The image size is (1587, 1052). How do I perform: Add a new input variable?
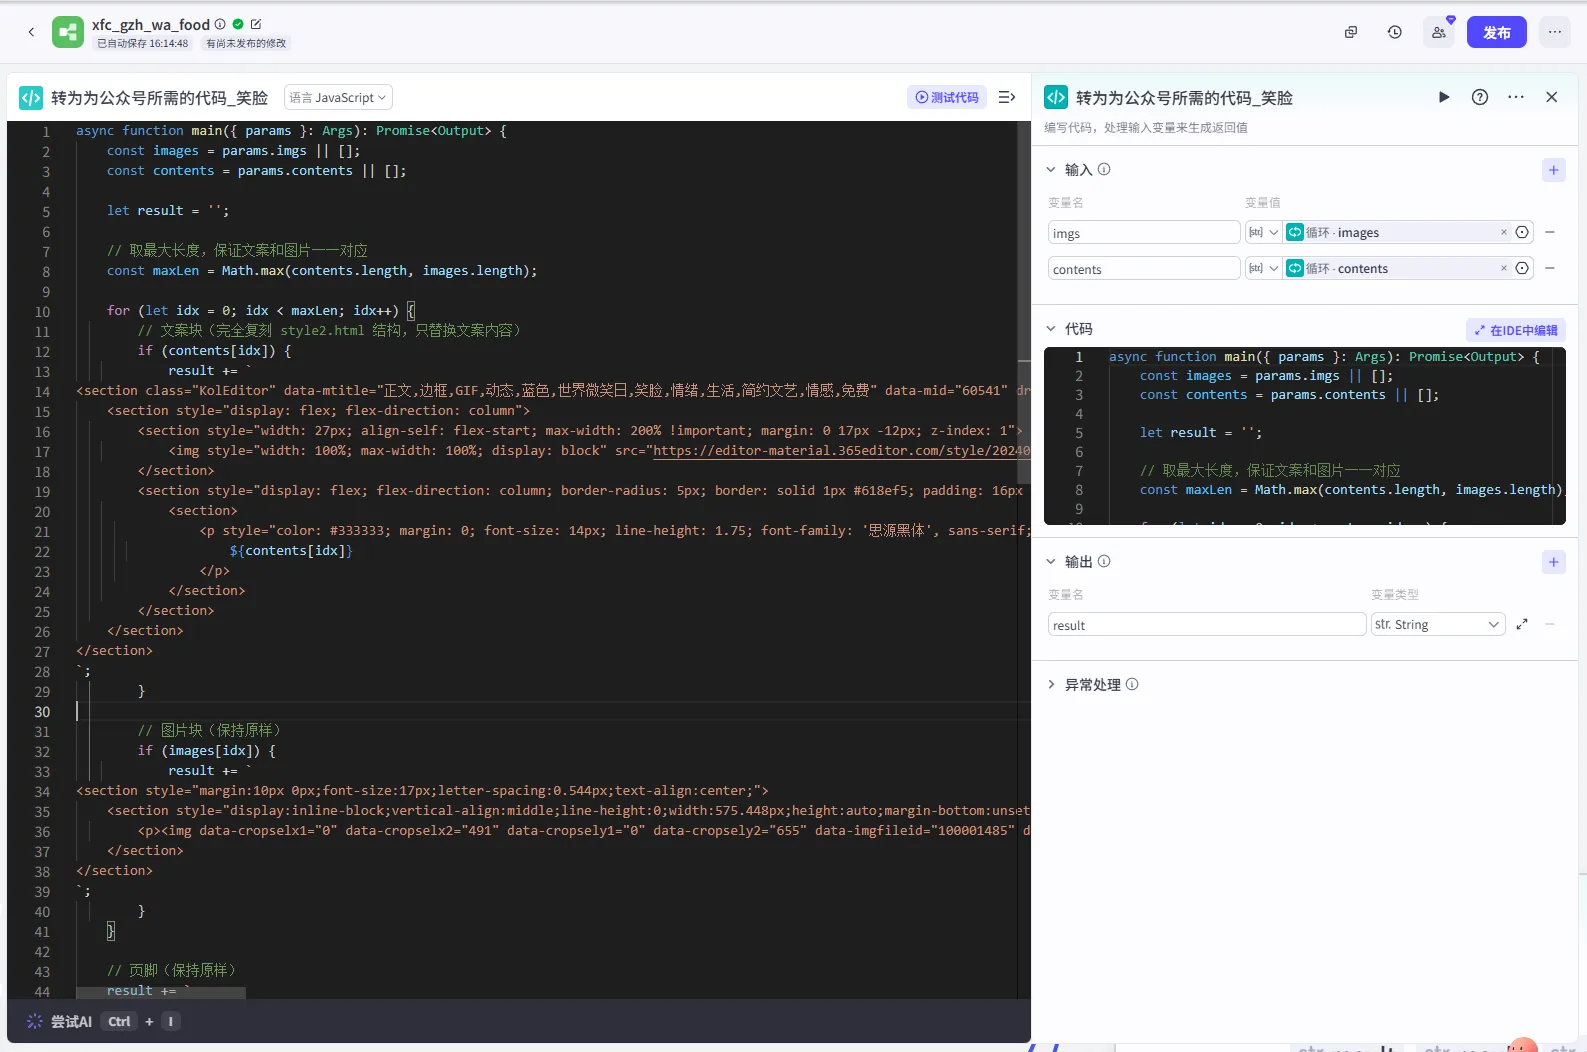click(1553, 170)
